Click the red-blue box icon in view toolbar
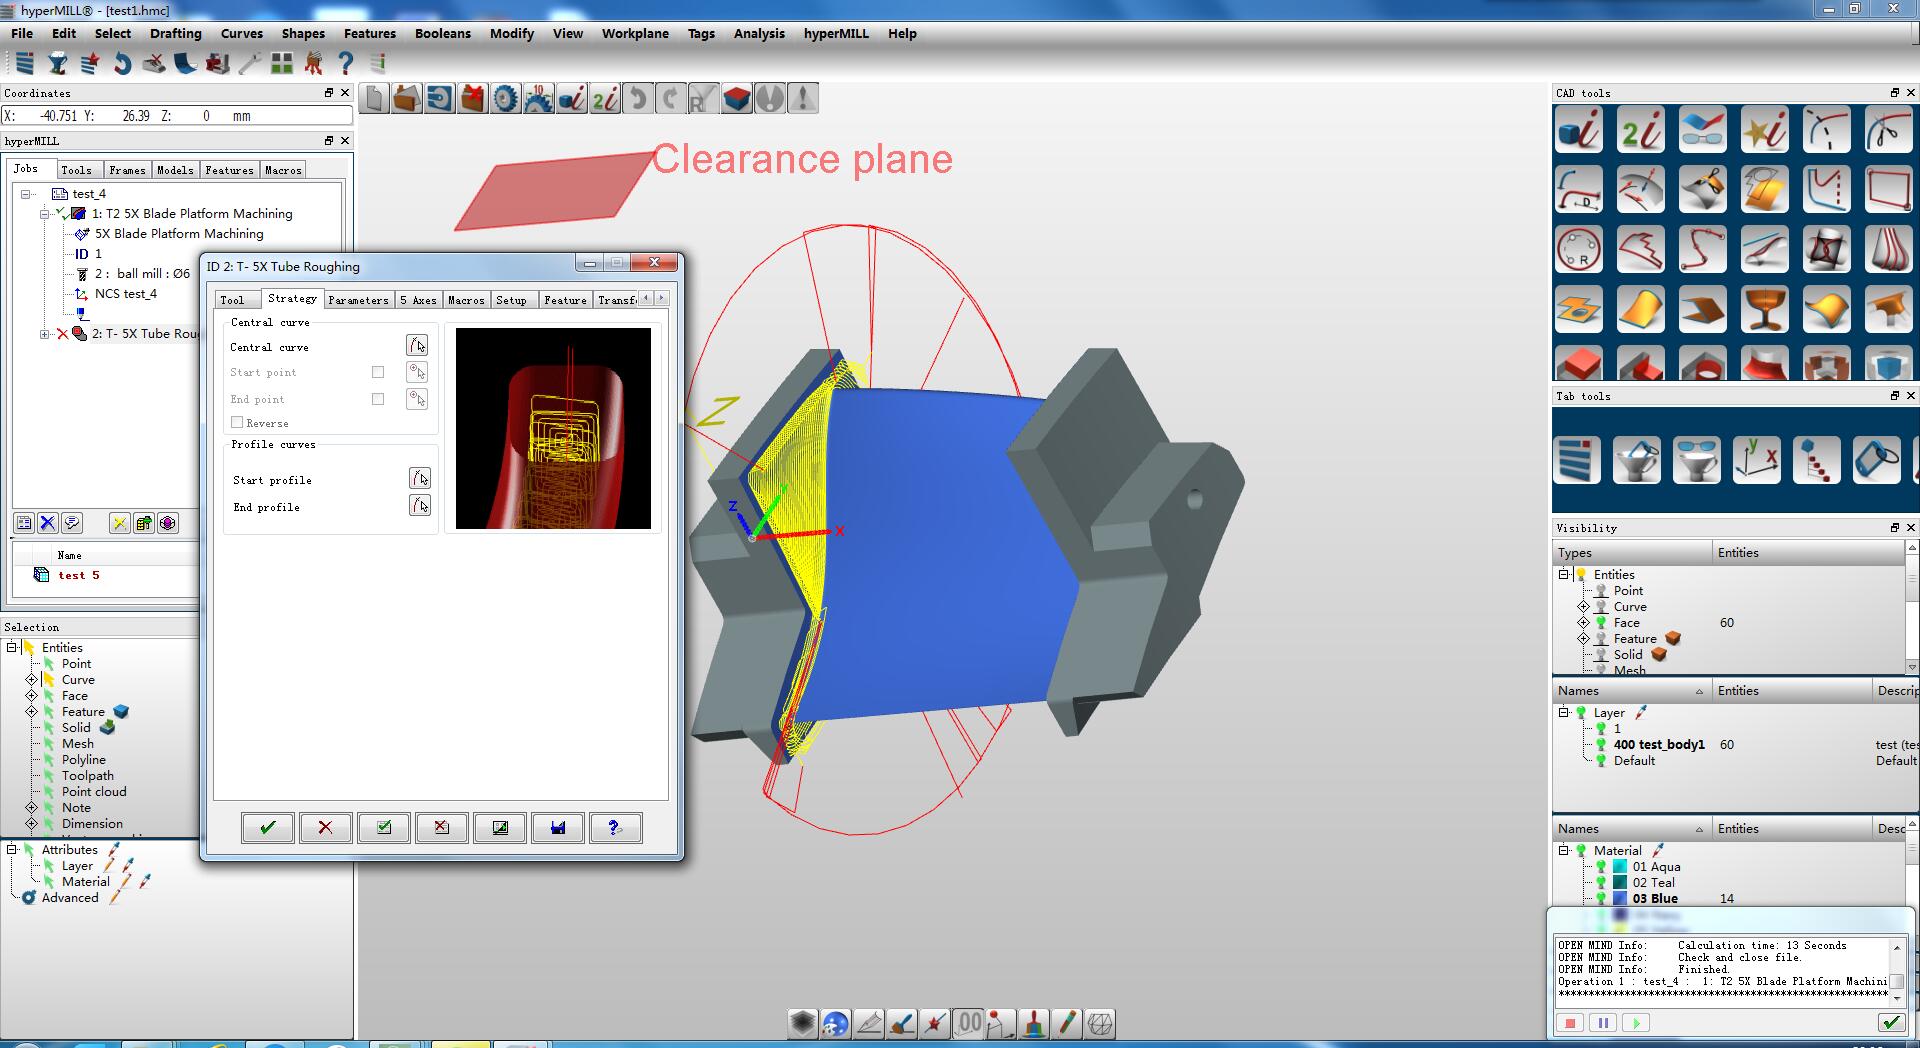Screen dimensions: 1920x1048 (x=737, y=98)
